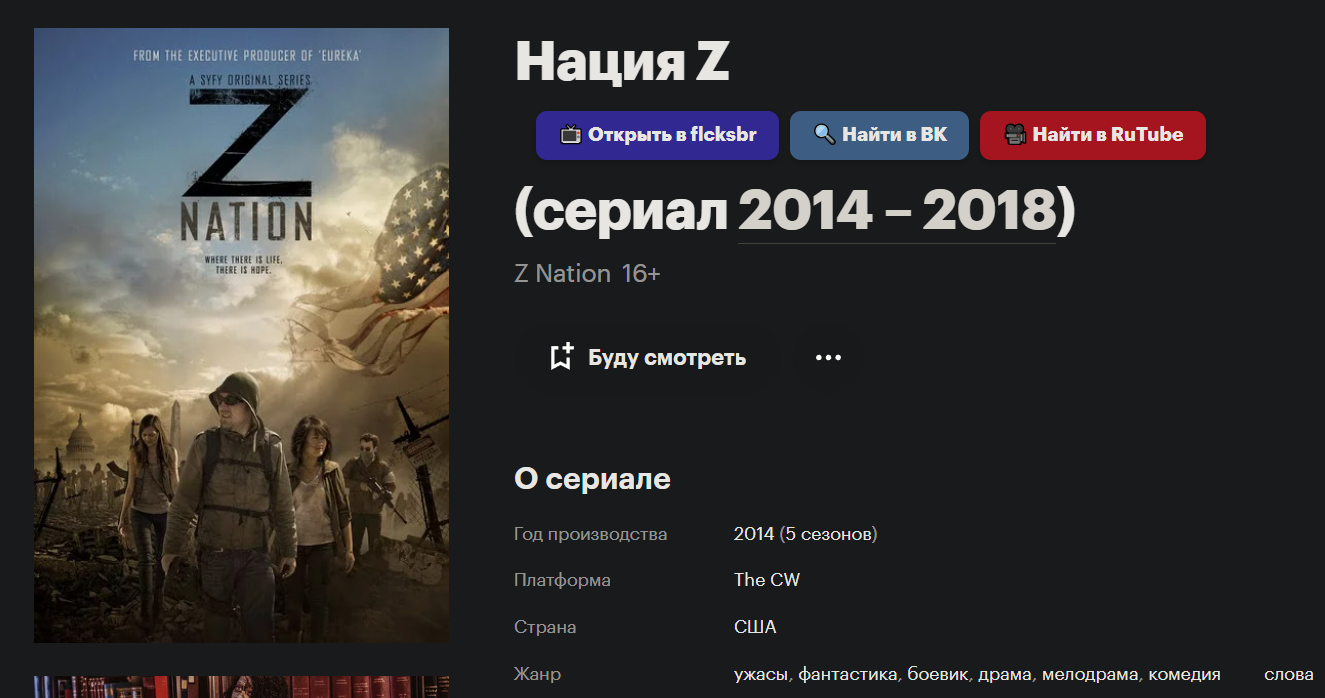Open the series in flcksbr
1325x698 pixels.
[x=657, y=135]
